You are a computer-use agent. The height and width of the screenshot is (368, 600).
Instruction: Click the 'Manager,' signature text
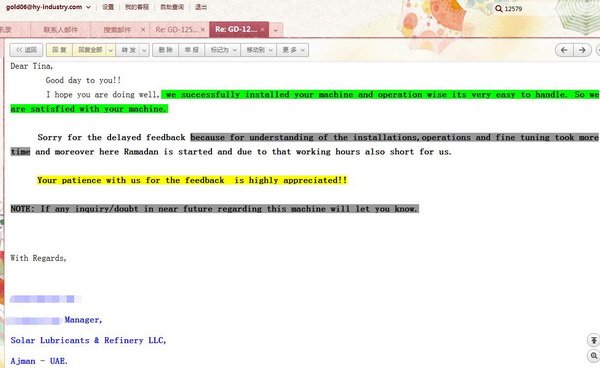[83, 320]
